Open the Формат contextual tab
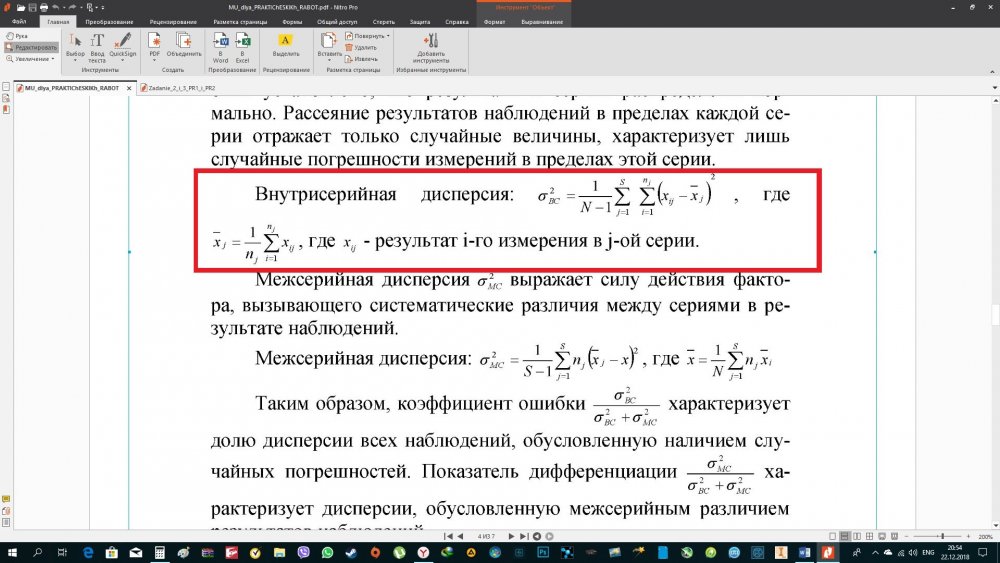The width and height of the screenshot is (1000, 563). 494,22
